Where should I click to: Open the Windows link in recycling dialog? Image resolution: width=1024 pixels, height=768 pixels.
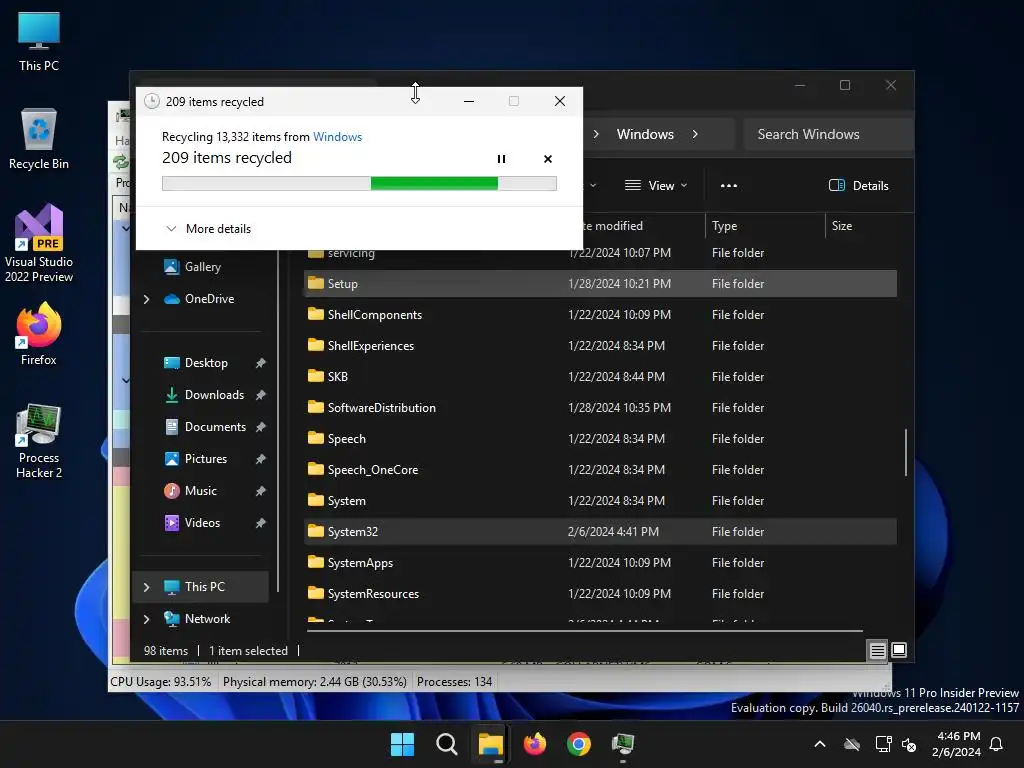[x=337, y=136]
